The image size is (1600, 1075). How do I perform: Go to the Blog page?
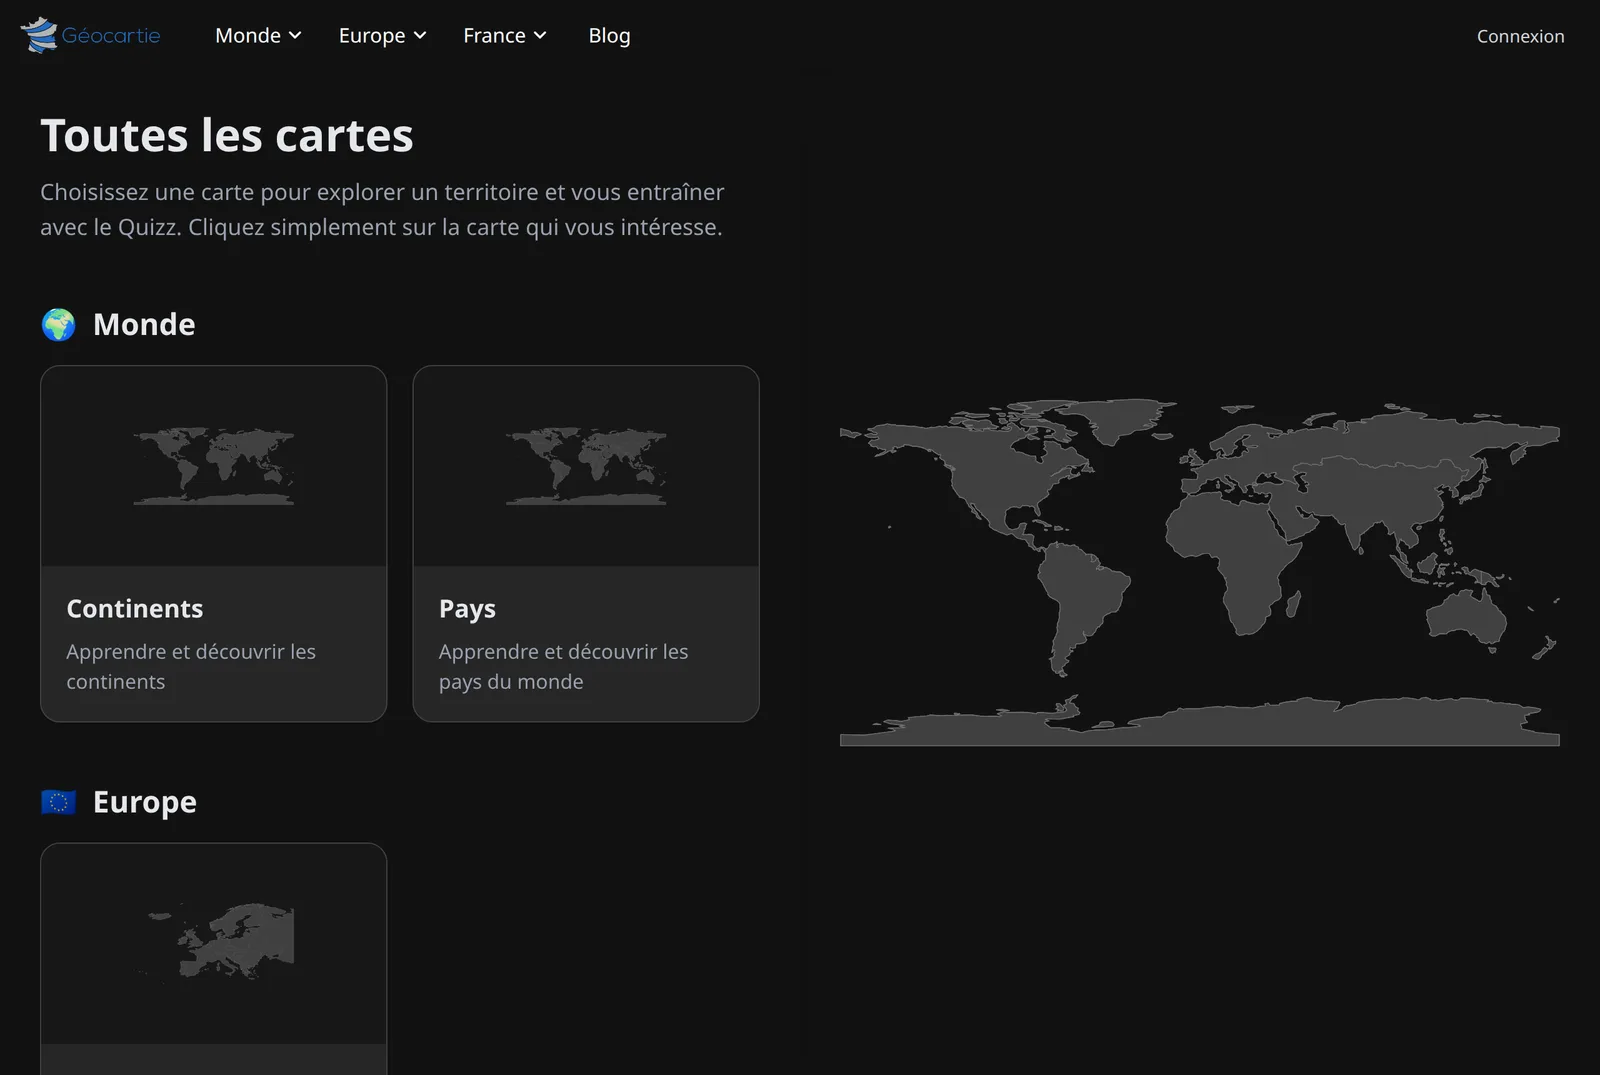pos(609,36)
